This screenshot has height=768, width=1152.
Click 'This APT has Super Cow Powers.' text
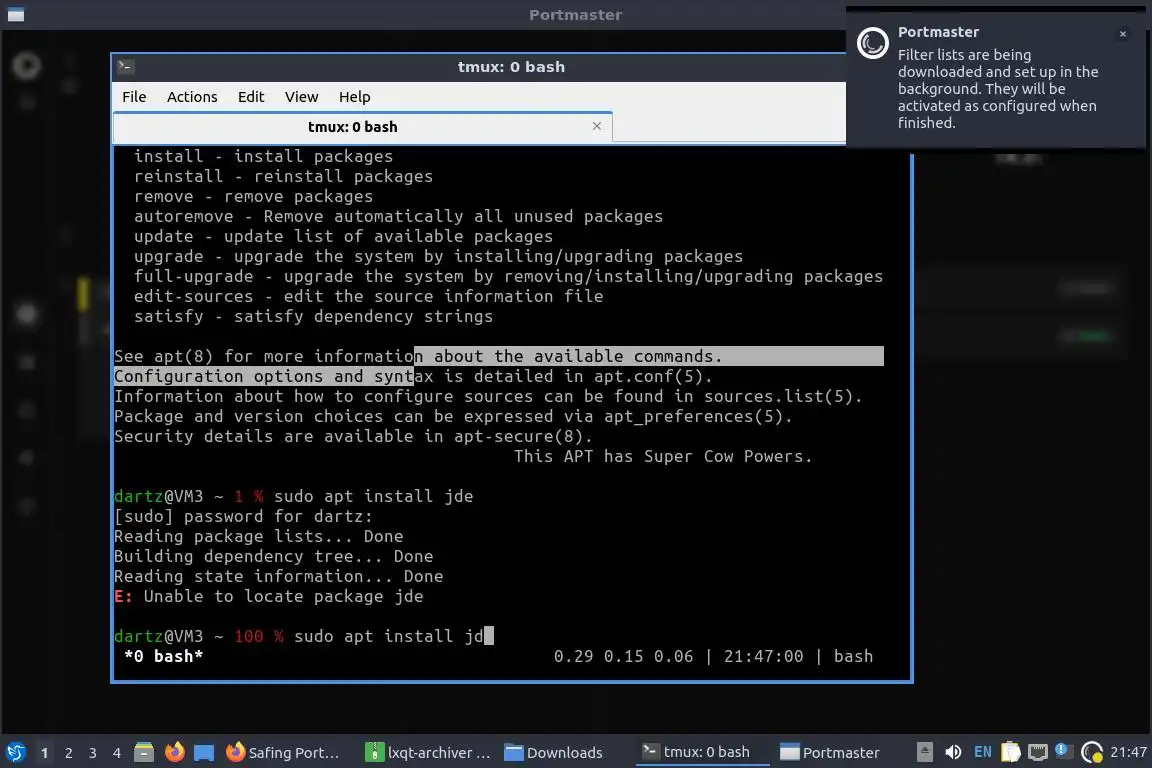click(663, 456)
